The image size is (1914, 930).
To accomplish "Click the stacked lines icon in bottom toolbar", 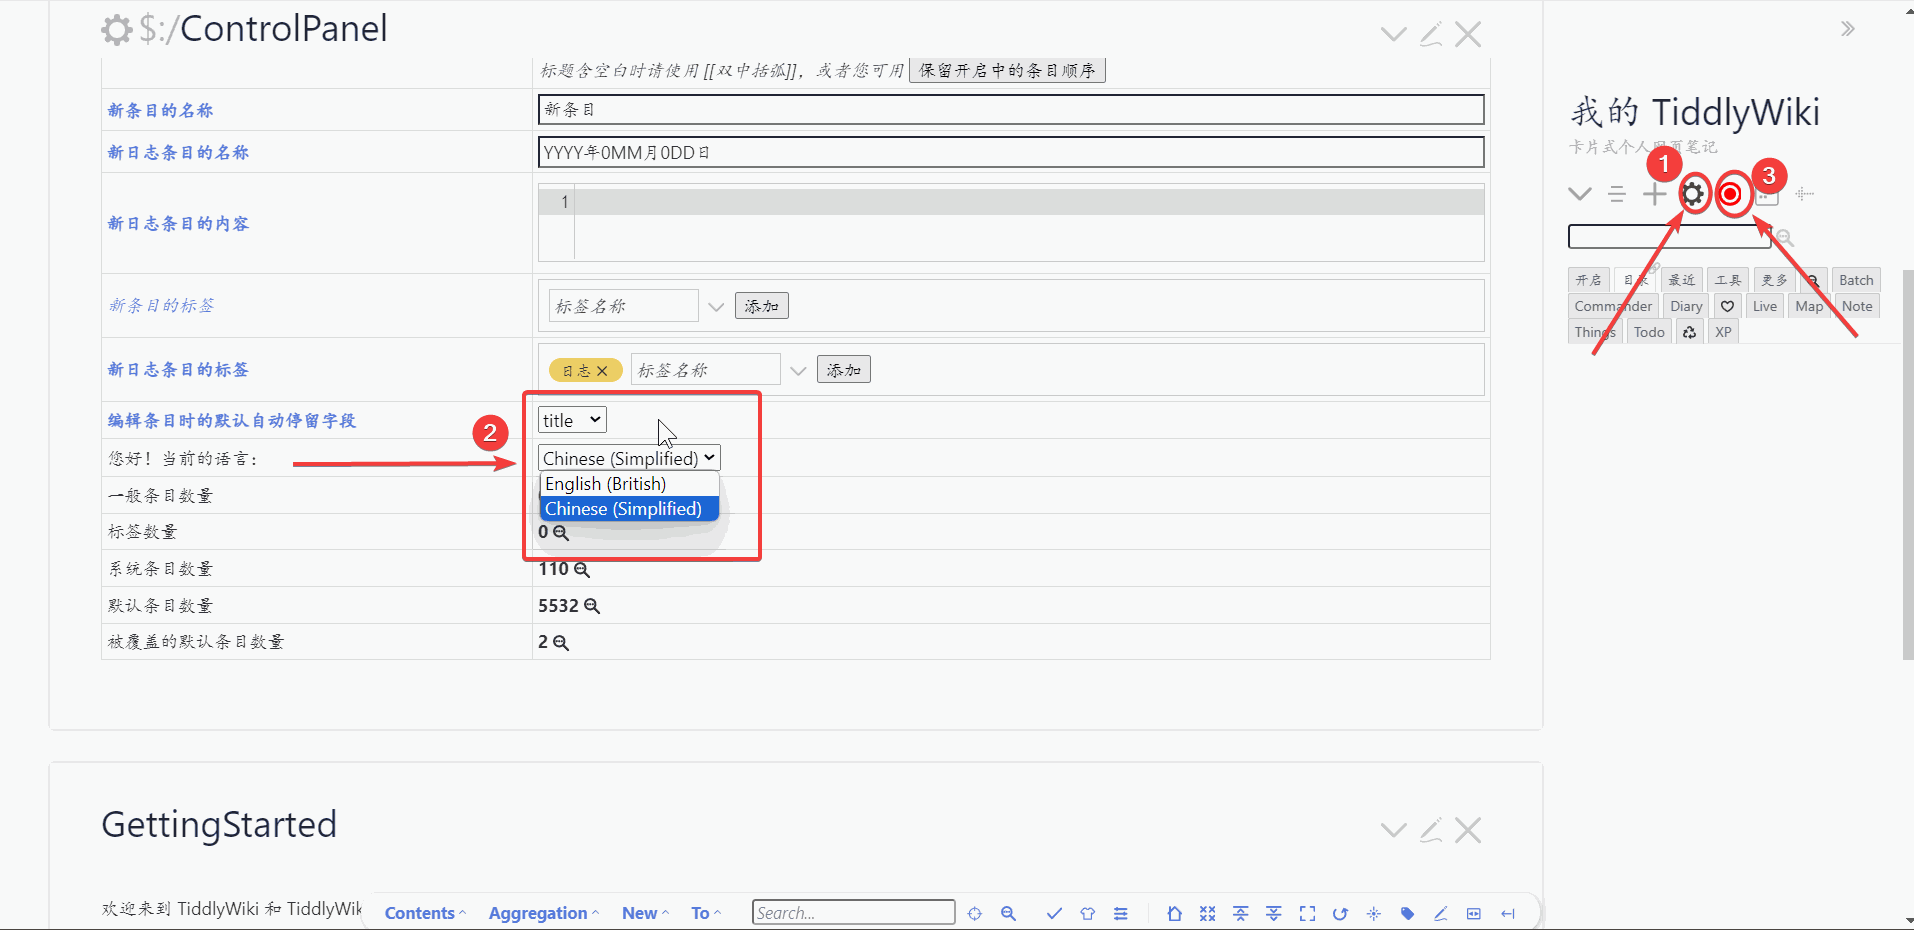I will point(1121,913).
